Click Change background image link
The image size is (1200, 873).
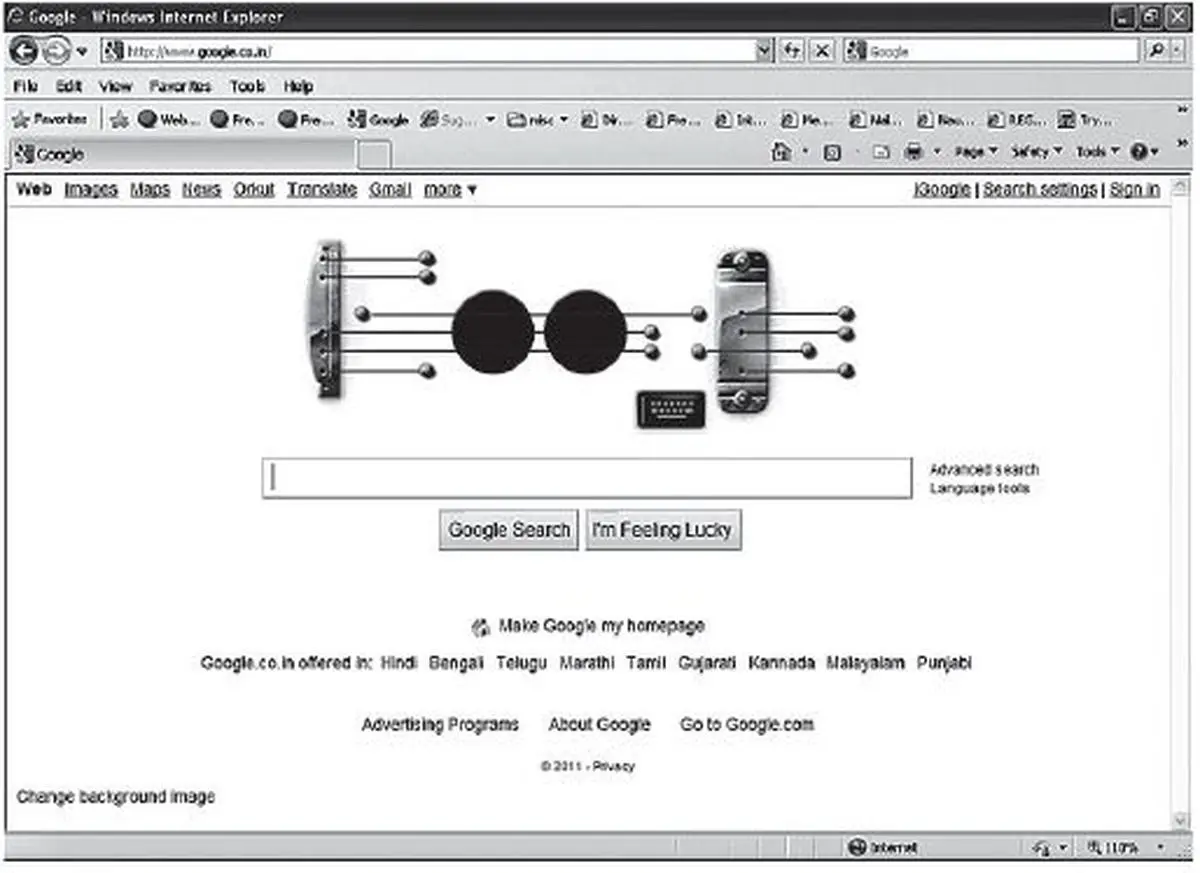click(x=116, y=797)
